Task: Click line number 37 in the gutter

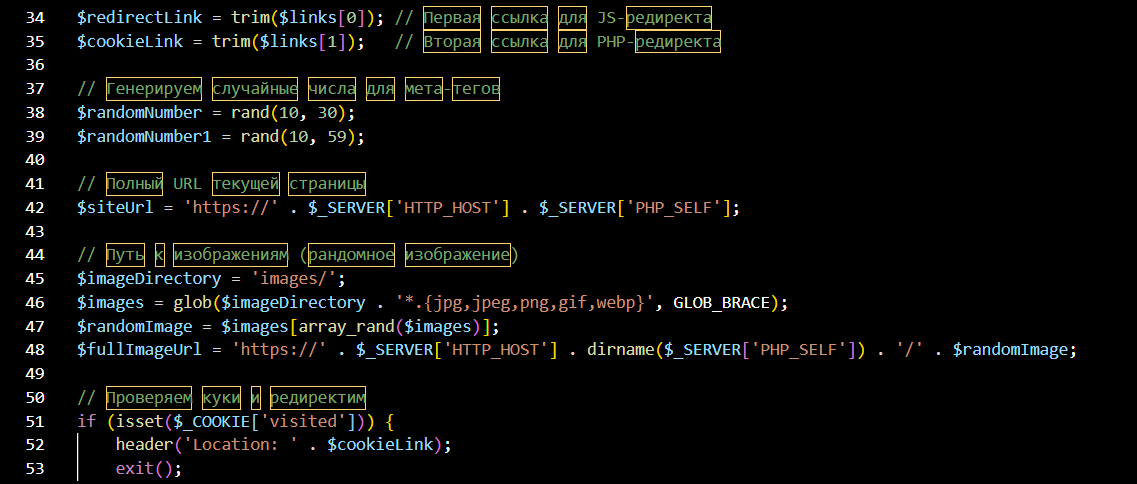Action: (35, 89)
